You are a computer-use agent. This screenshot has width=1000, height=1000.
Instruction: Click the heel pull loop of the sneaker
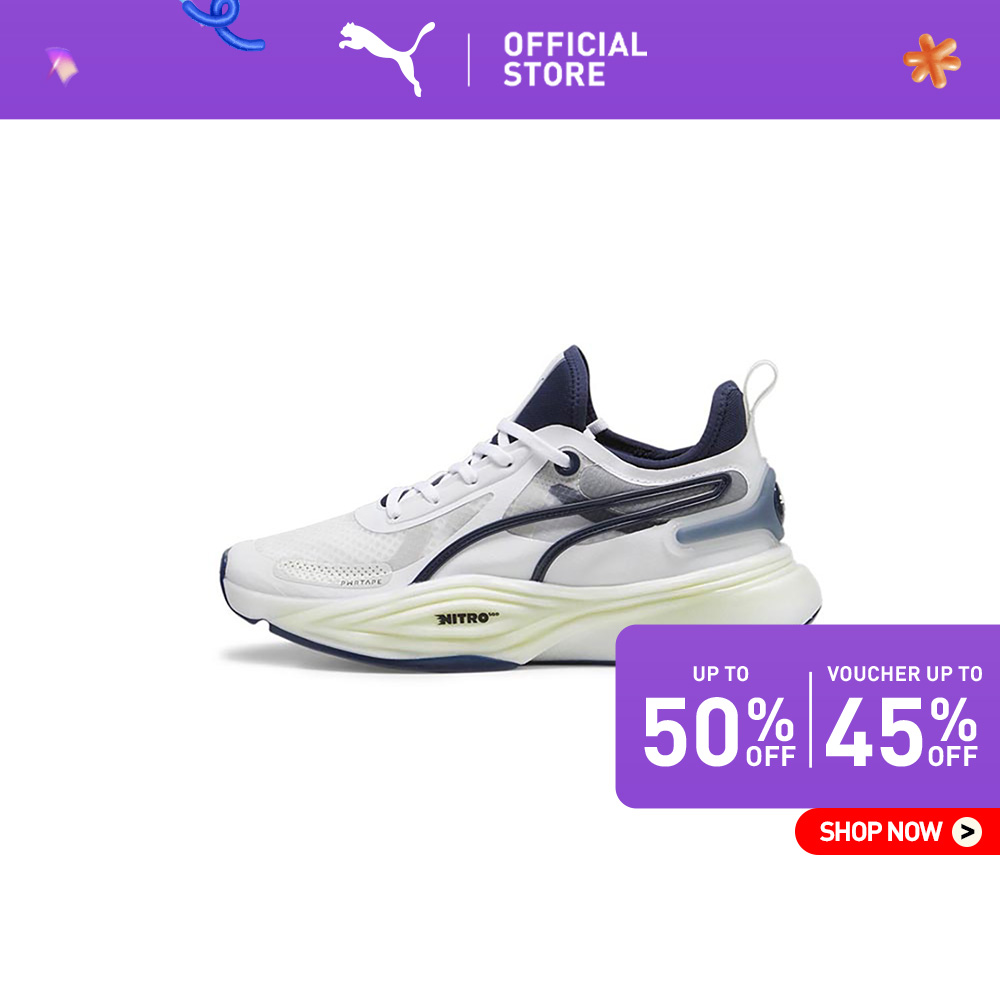point(759,390)
